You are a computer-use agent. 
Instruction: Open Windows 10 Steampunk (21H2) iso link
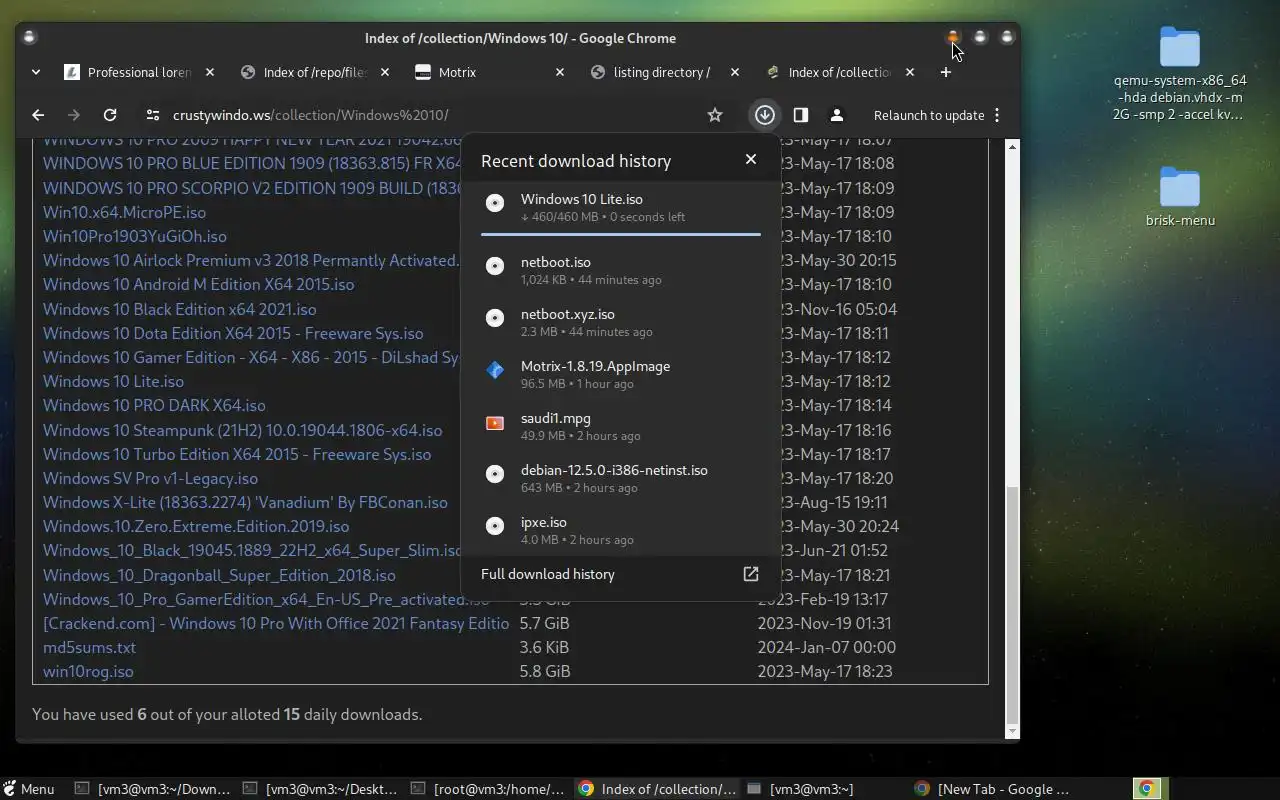click(x=242, y=430)
